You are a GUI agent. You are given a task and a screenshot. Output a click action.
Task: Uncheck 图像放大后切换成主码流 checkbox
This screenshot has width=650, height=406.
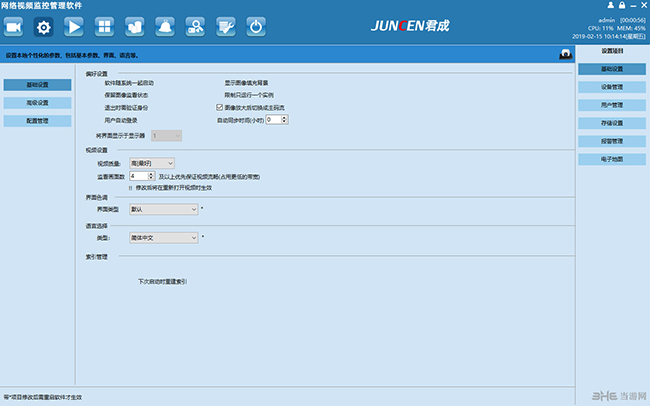(220, 107)
